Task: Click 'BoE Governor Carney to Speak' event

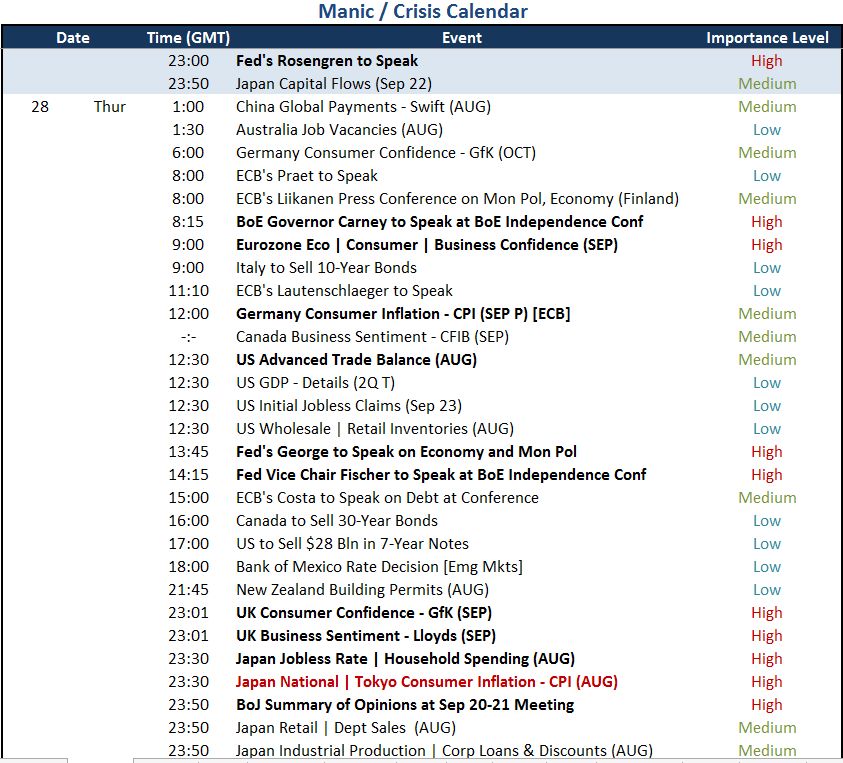Action: pyautogui.click(x=439, y=222)
